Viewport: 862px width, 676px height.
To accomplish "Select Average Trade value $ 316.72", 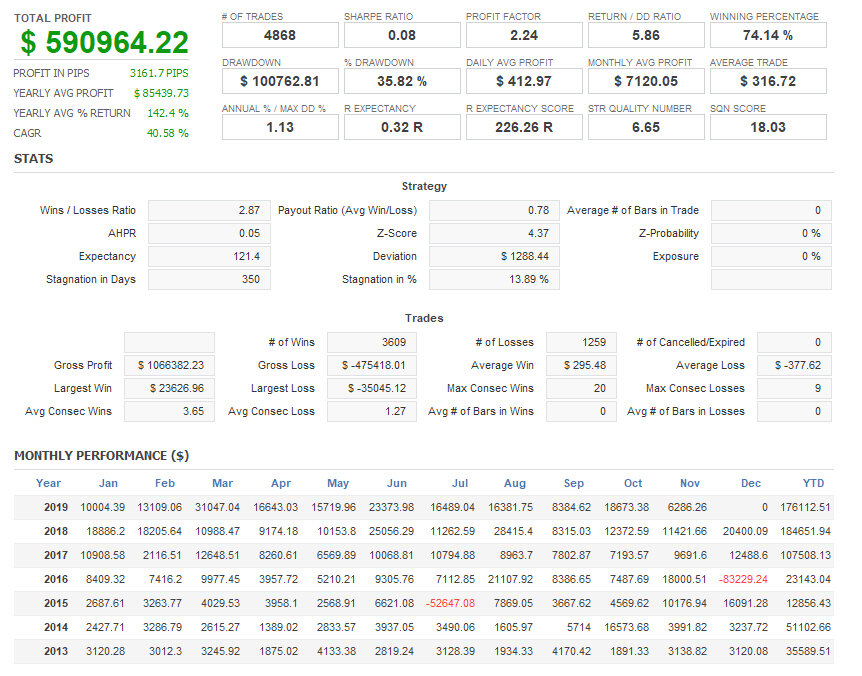I will [x=768, y=81].
